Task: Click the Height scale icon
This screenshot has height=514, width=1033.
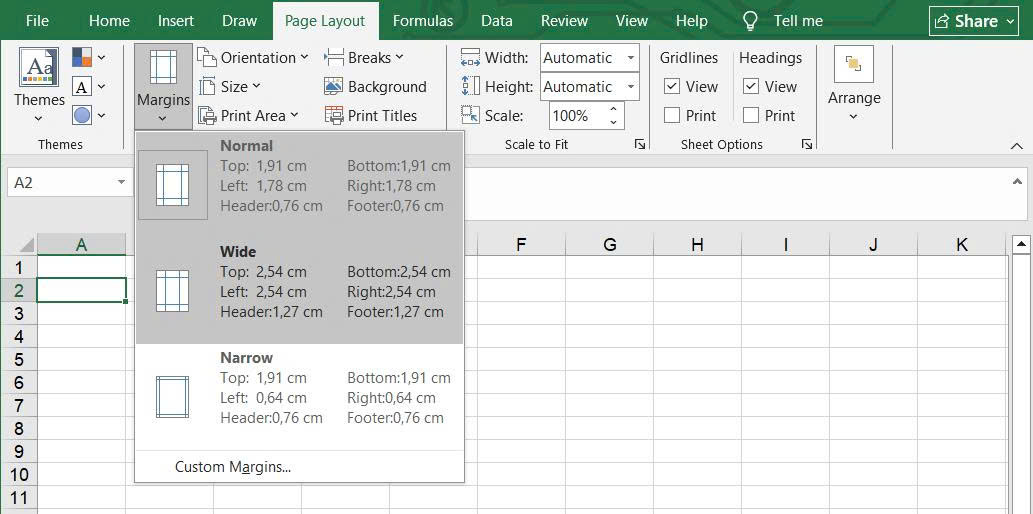Action: pyautogui.click(x=470, y=86)
